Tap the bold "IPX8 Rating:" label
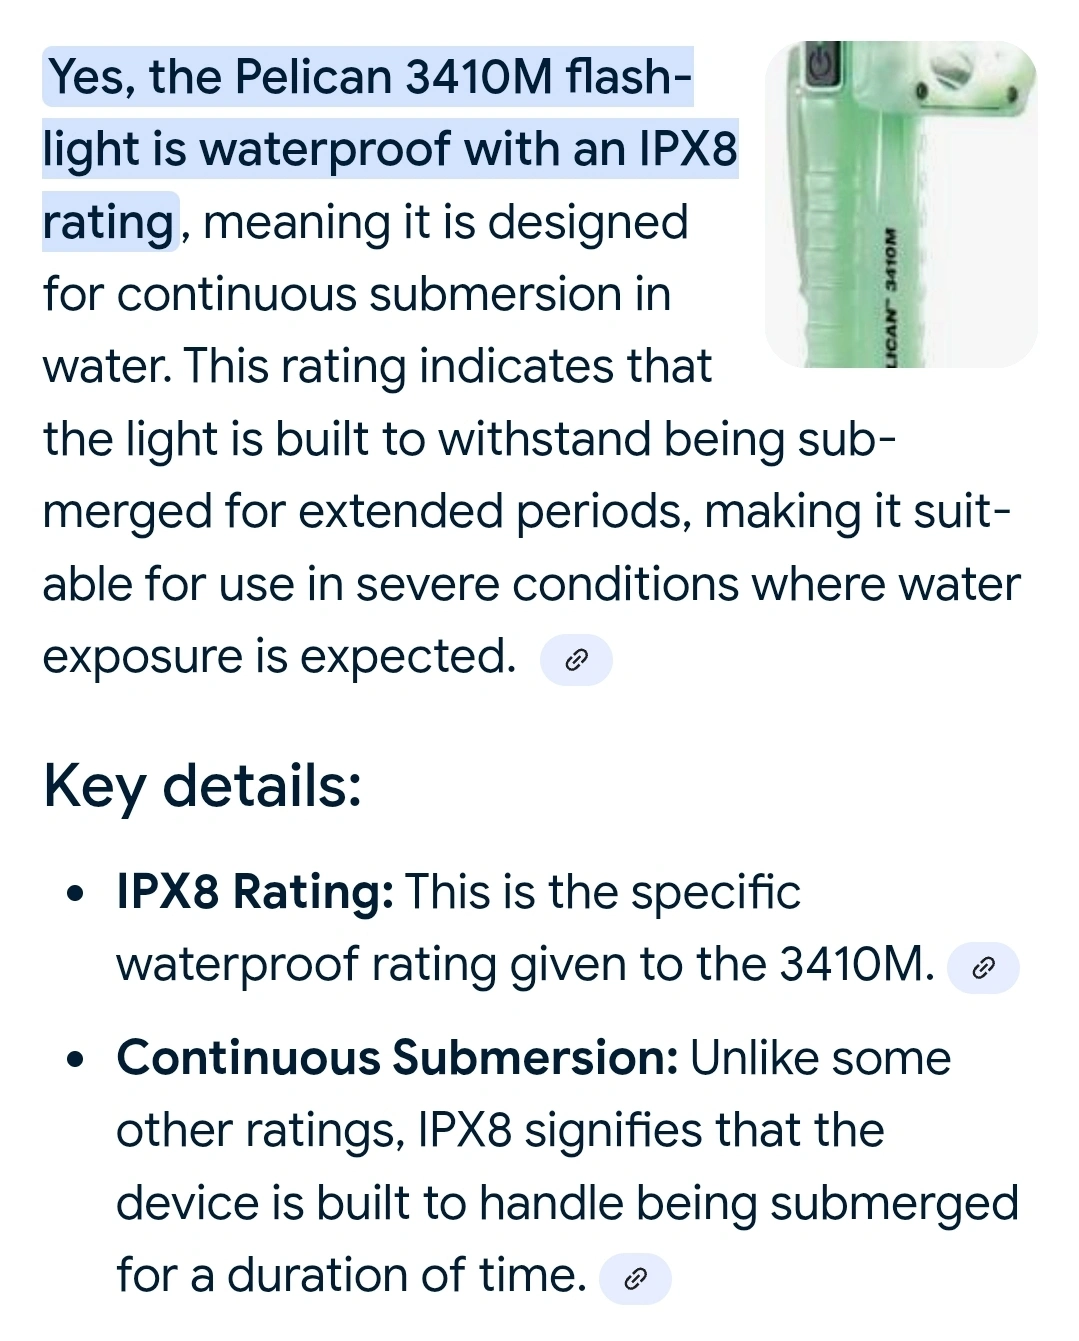Image resolution: width=1079 pixels, height=1341 pixels. point(255,892)
